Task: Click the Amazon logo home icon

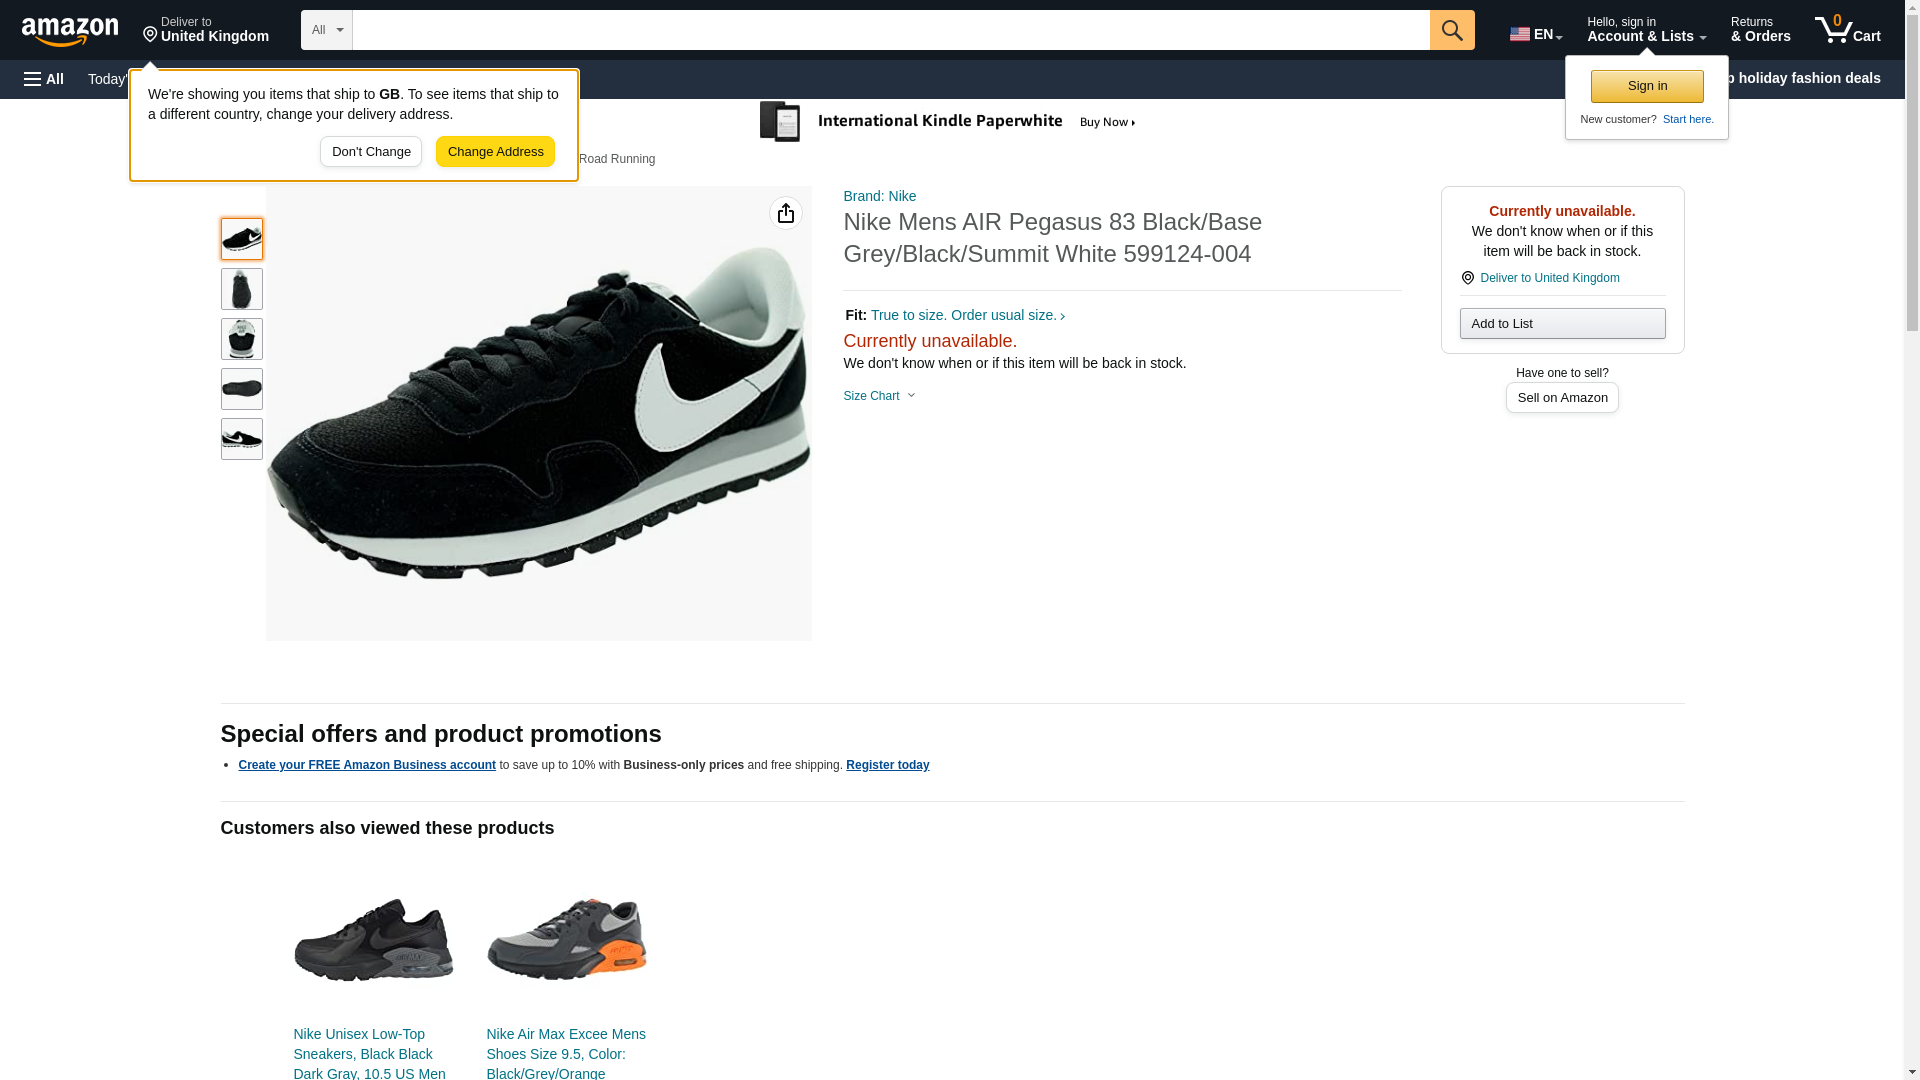Action: click(x=70, y=31)
